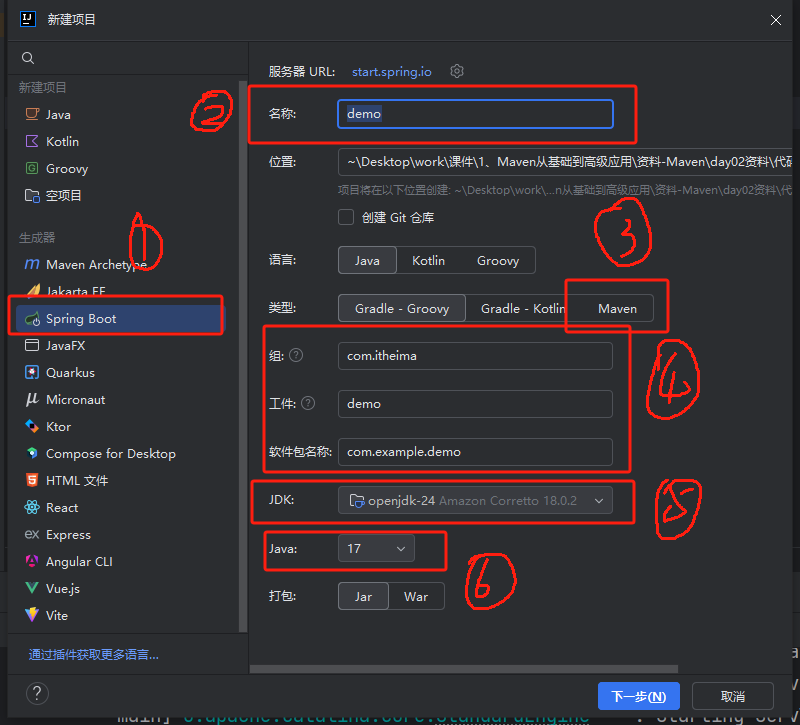Click the HTML5 shield icon
The image size is (800, 725).
coord(32,480)
